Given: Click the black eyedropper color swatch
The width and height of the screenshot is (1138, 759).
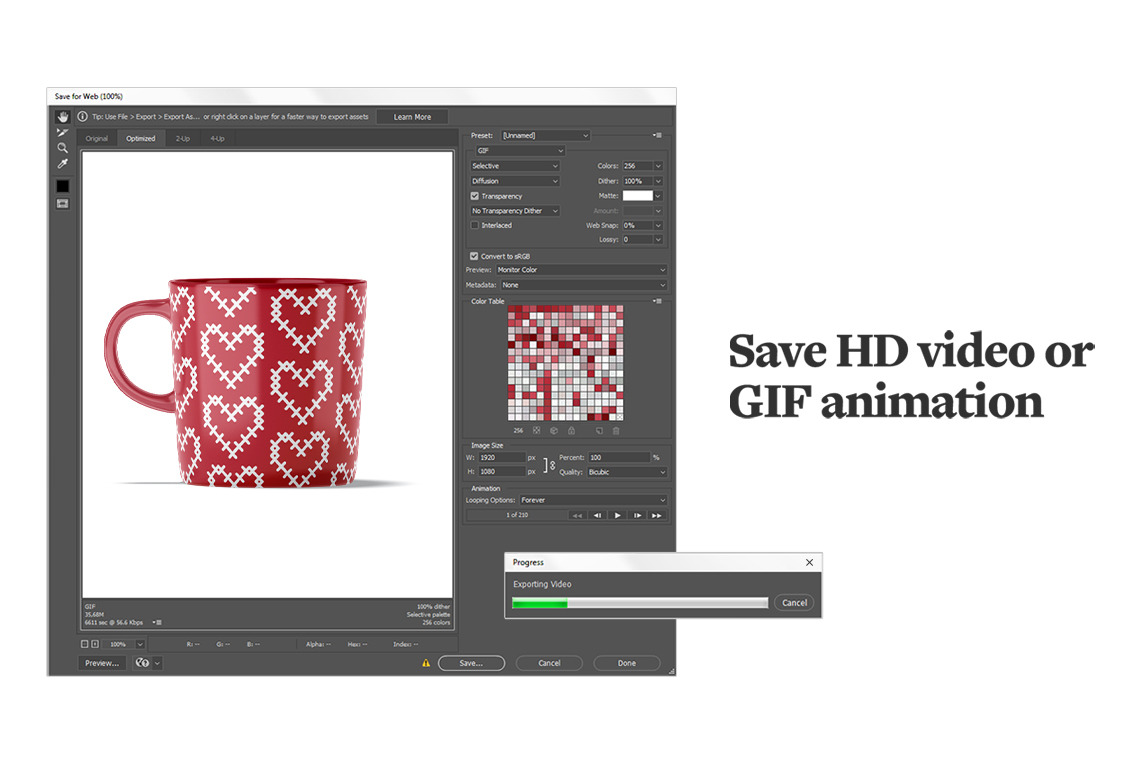Looking at the screenshot, I should [62, 186].
